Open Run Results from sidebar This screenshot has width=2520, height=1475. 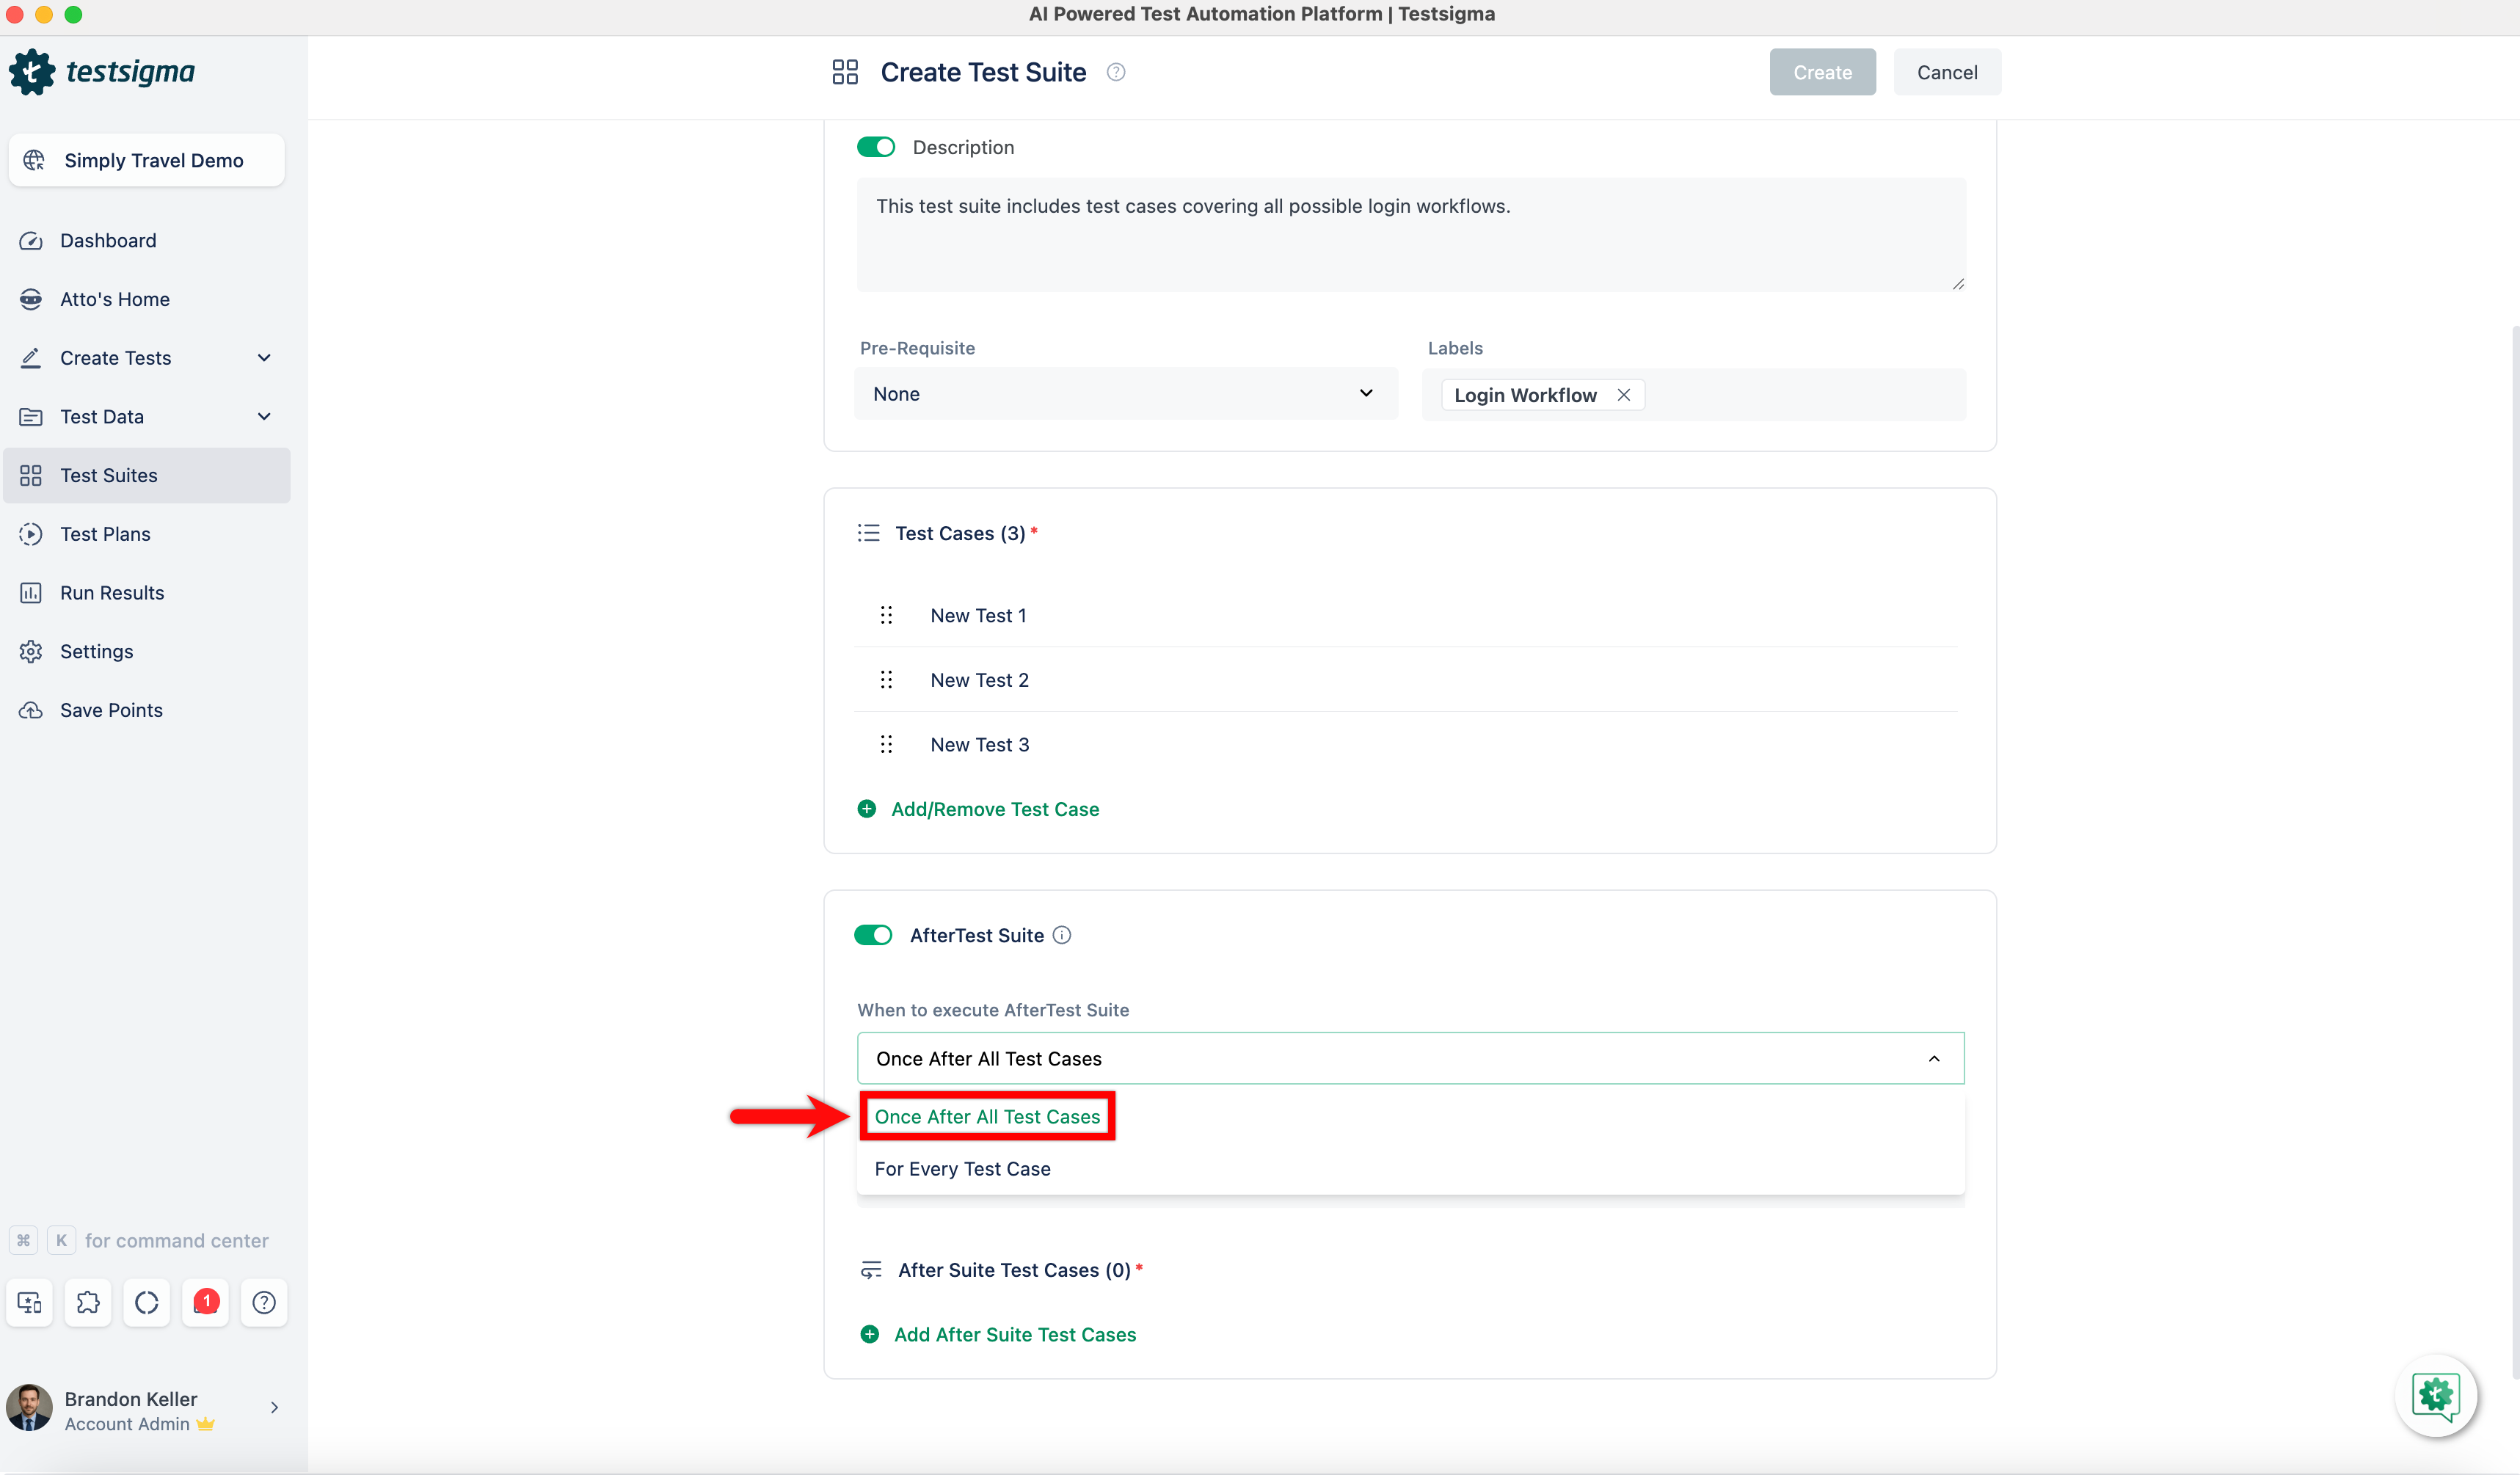[112, 593]
